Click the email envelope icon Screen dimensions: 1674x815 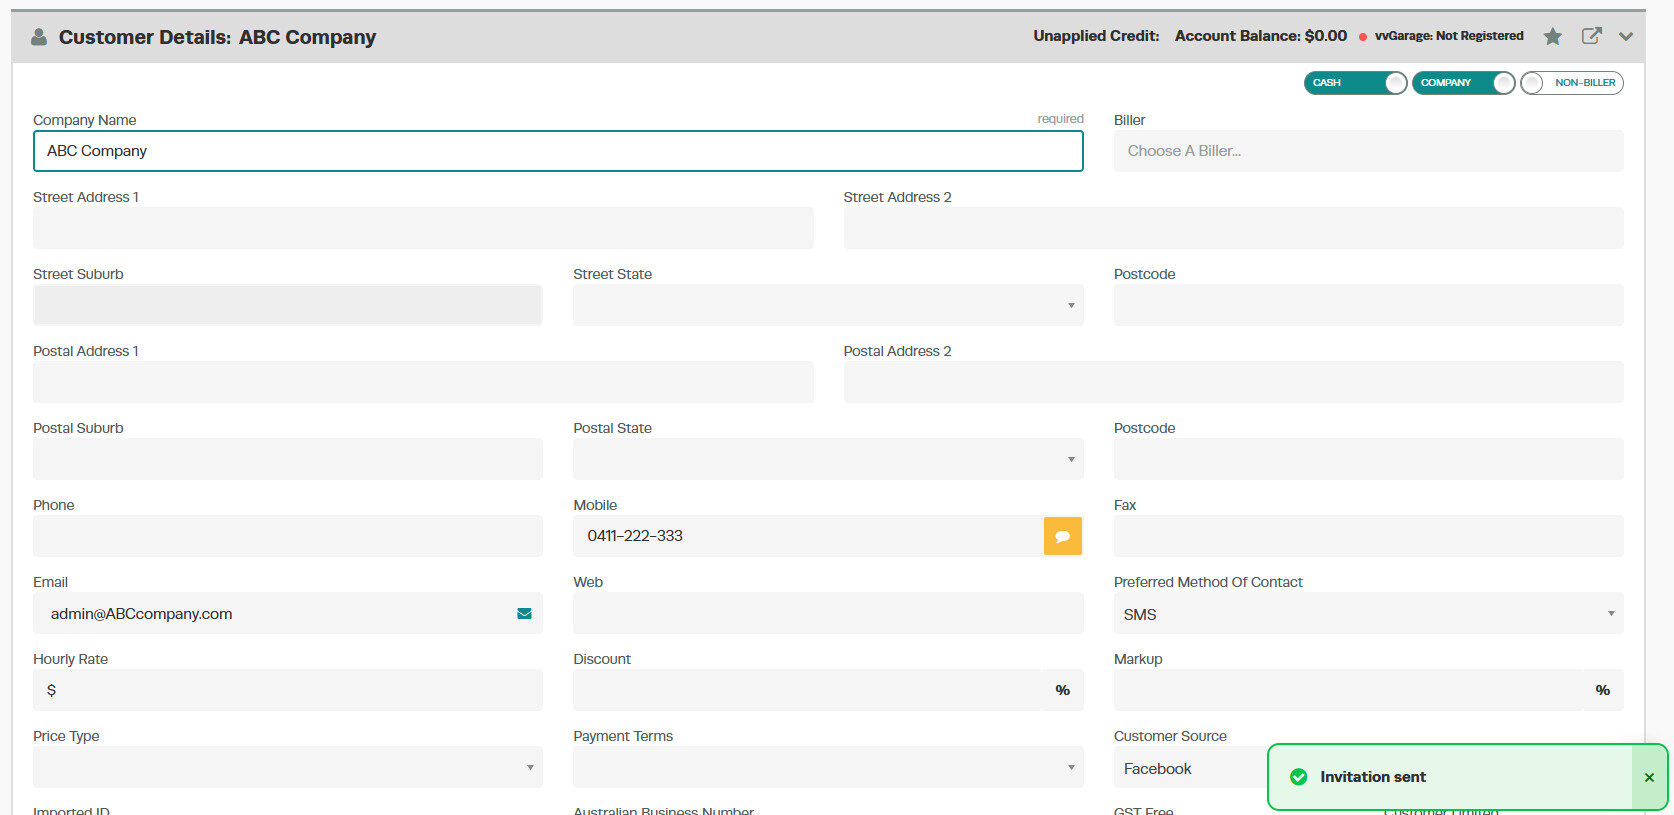point(524,614)
